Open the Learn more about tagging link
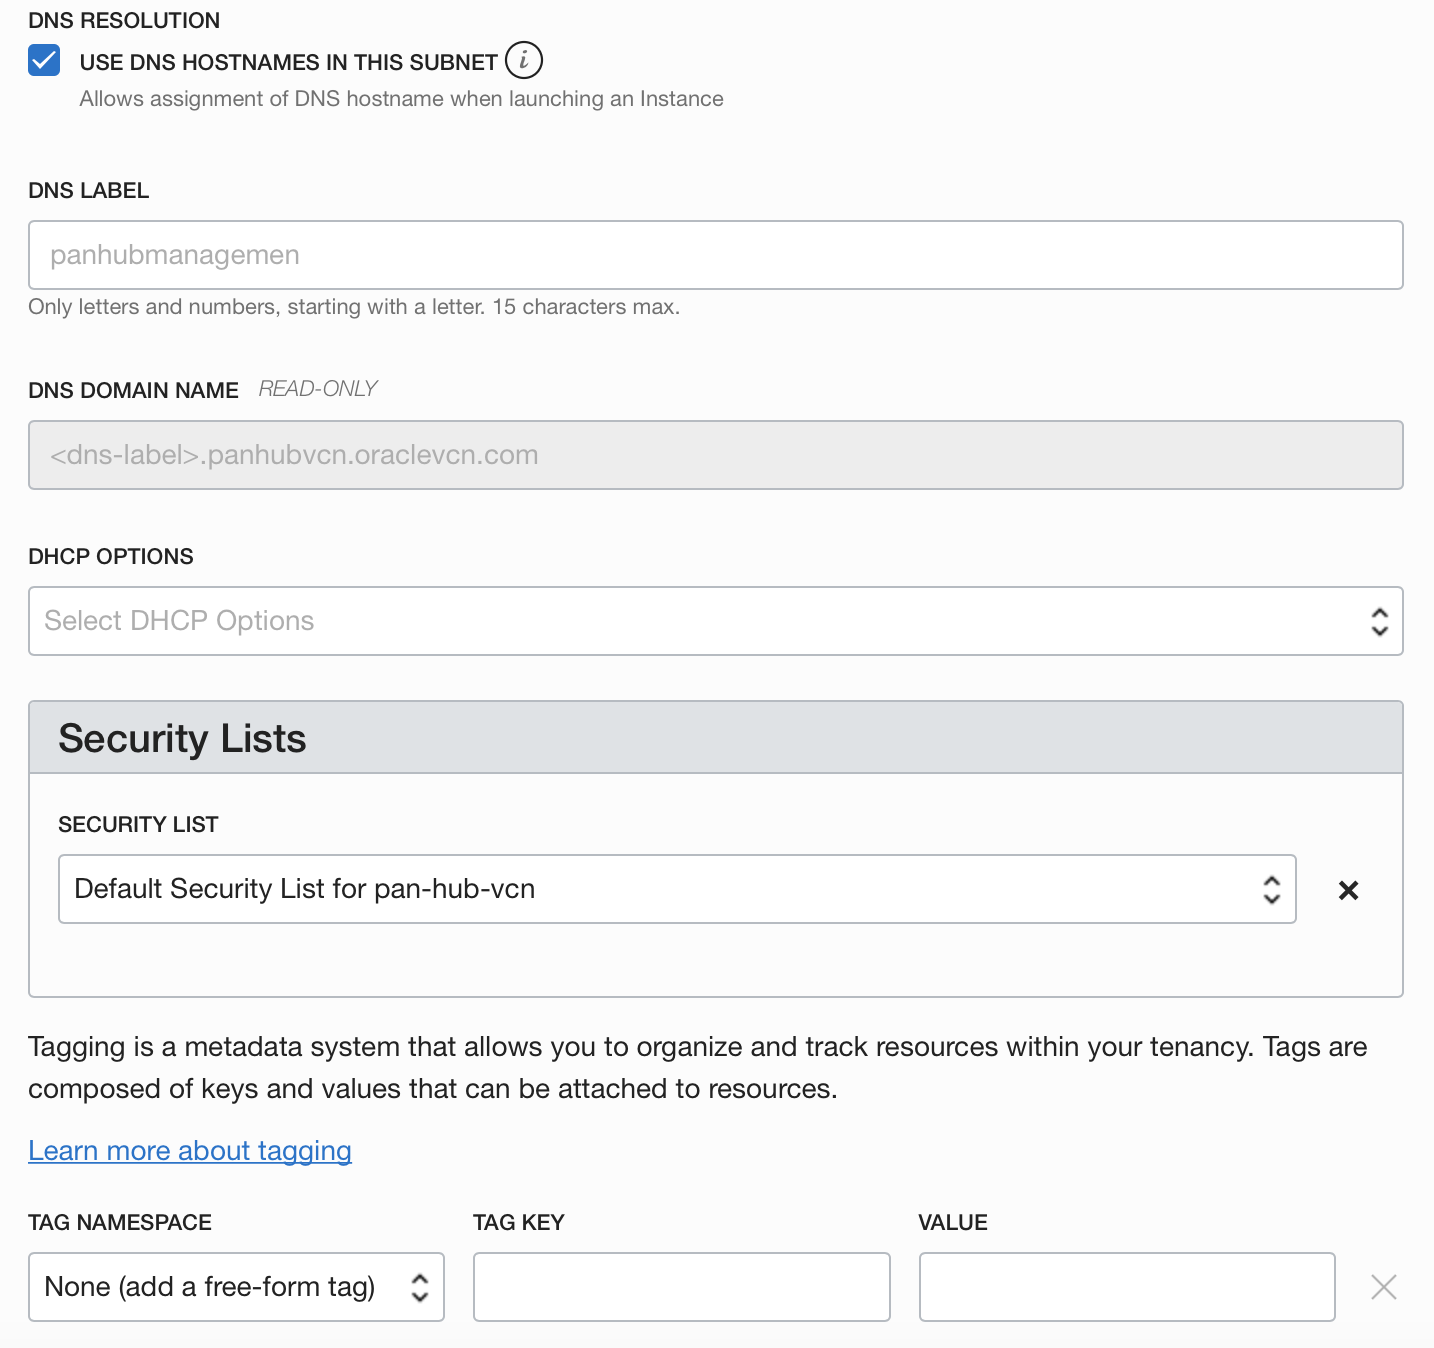Screen dimensions: 1434x1348 pyautogui.click(x=190, y=1151)
